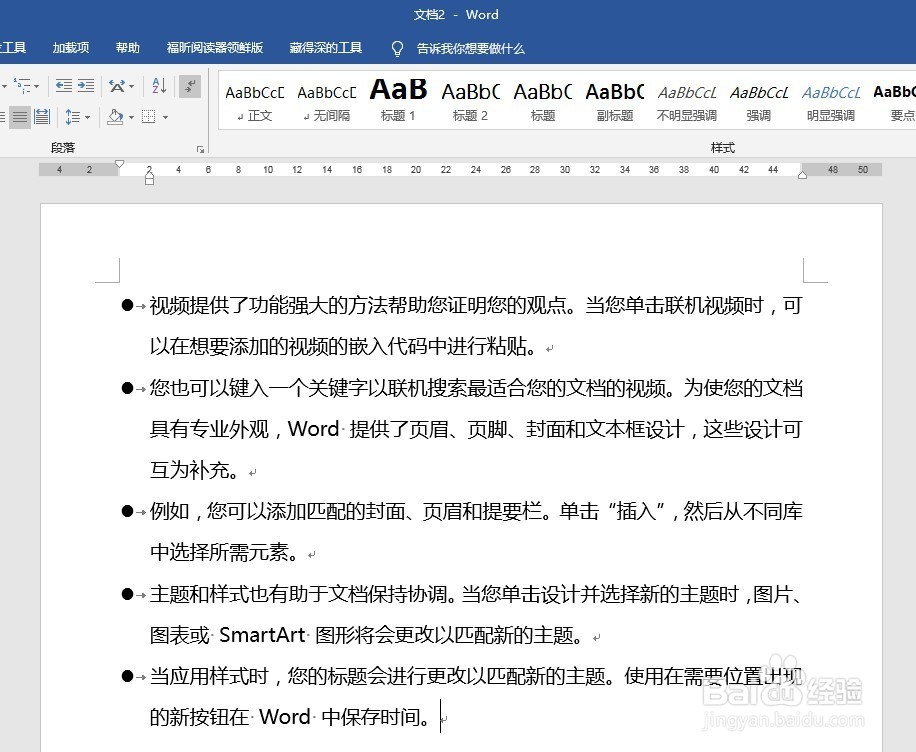This screenshot has height=752, width=916.
Task: Open the paragraph settings dialog launcher
Action: coord(200,150)
